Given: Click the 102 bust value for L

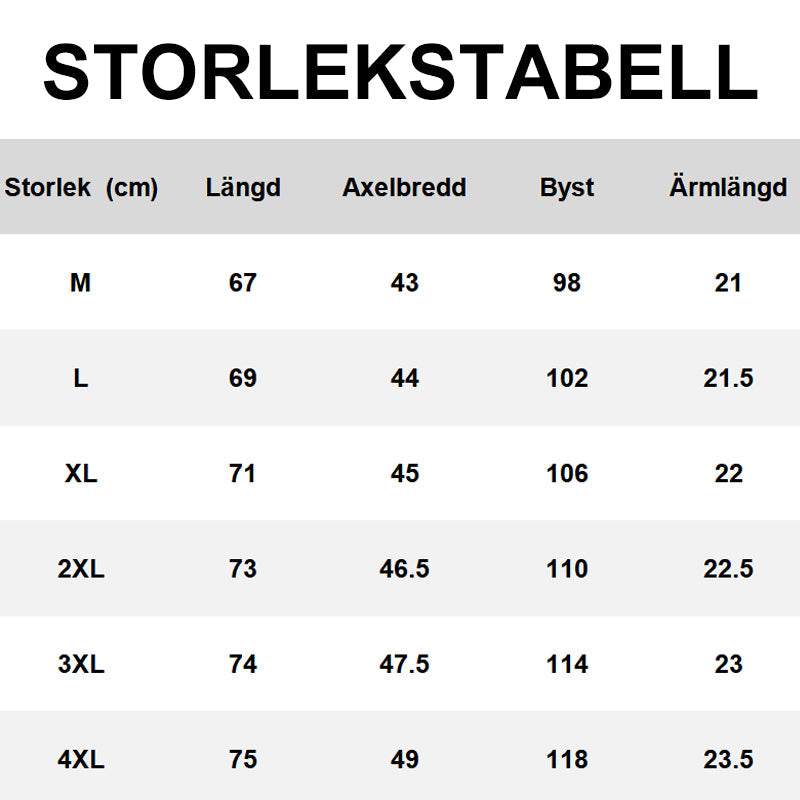Looking at the screenshot, I should click(567, 378).
